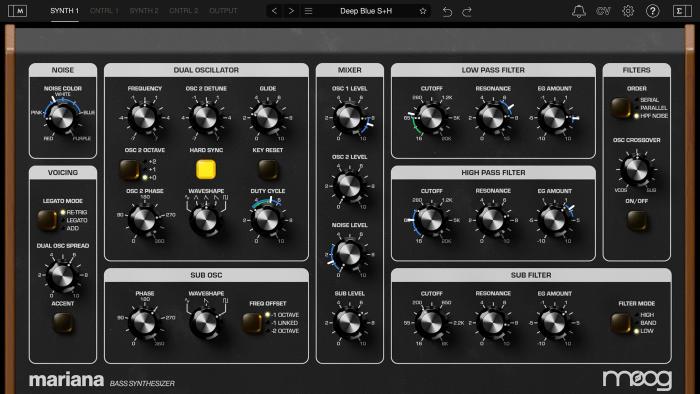The width and height of the screenshot is (700, 394).
Task: Click the Moog M logo icon
Action: point(17,11)
